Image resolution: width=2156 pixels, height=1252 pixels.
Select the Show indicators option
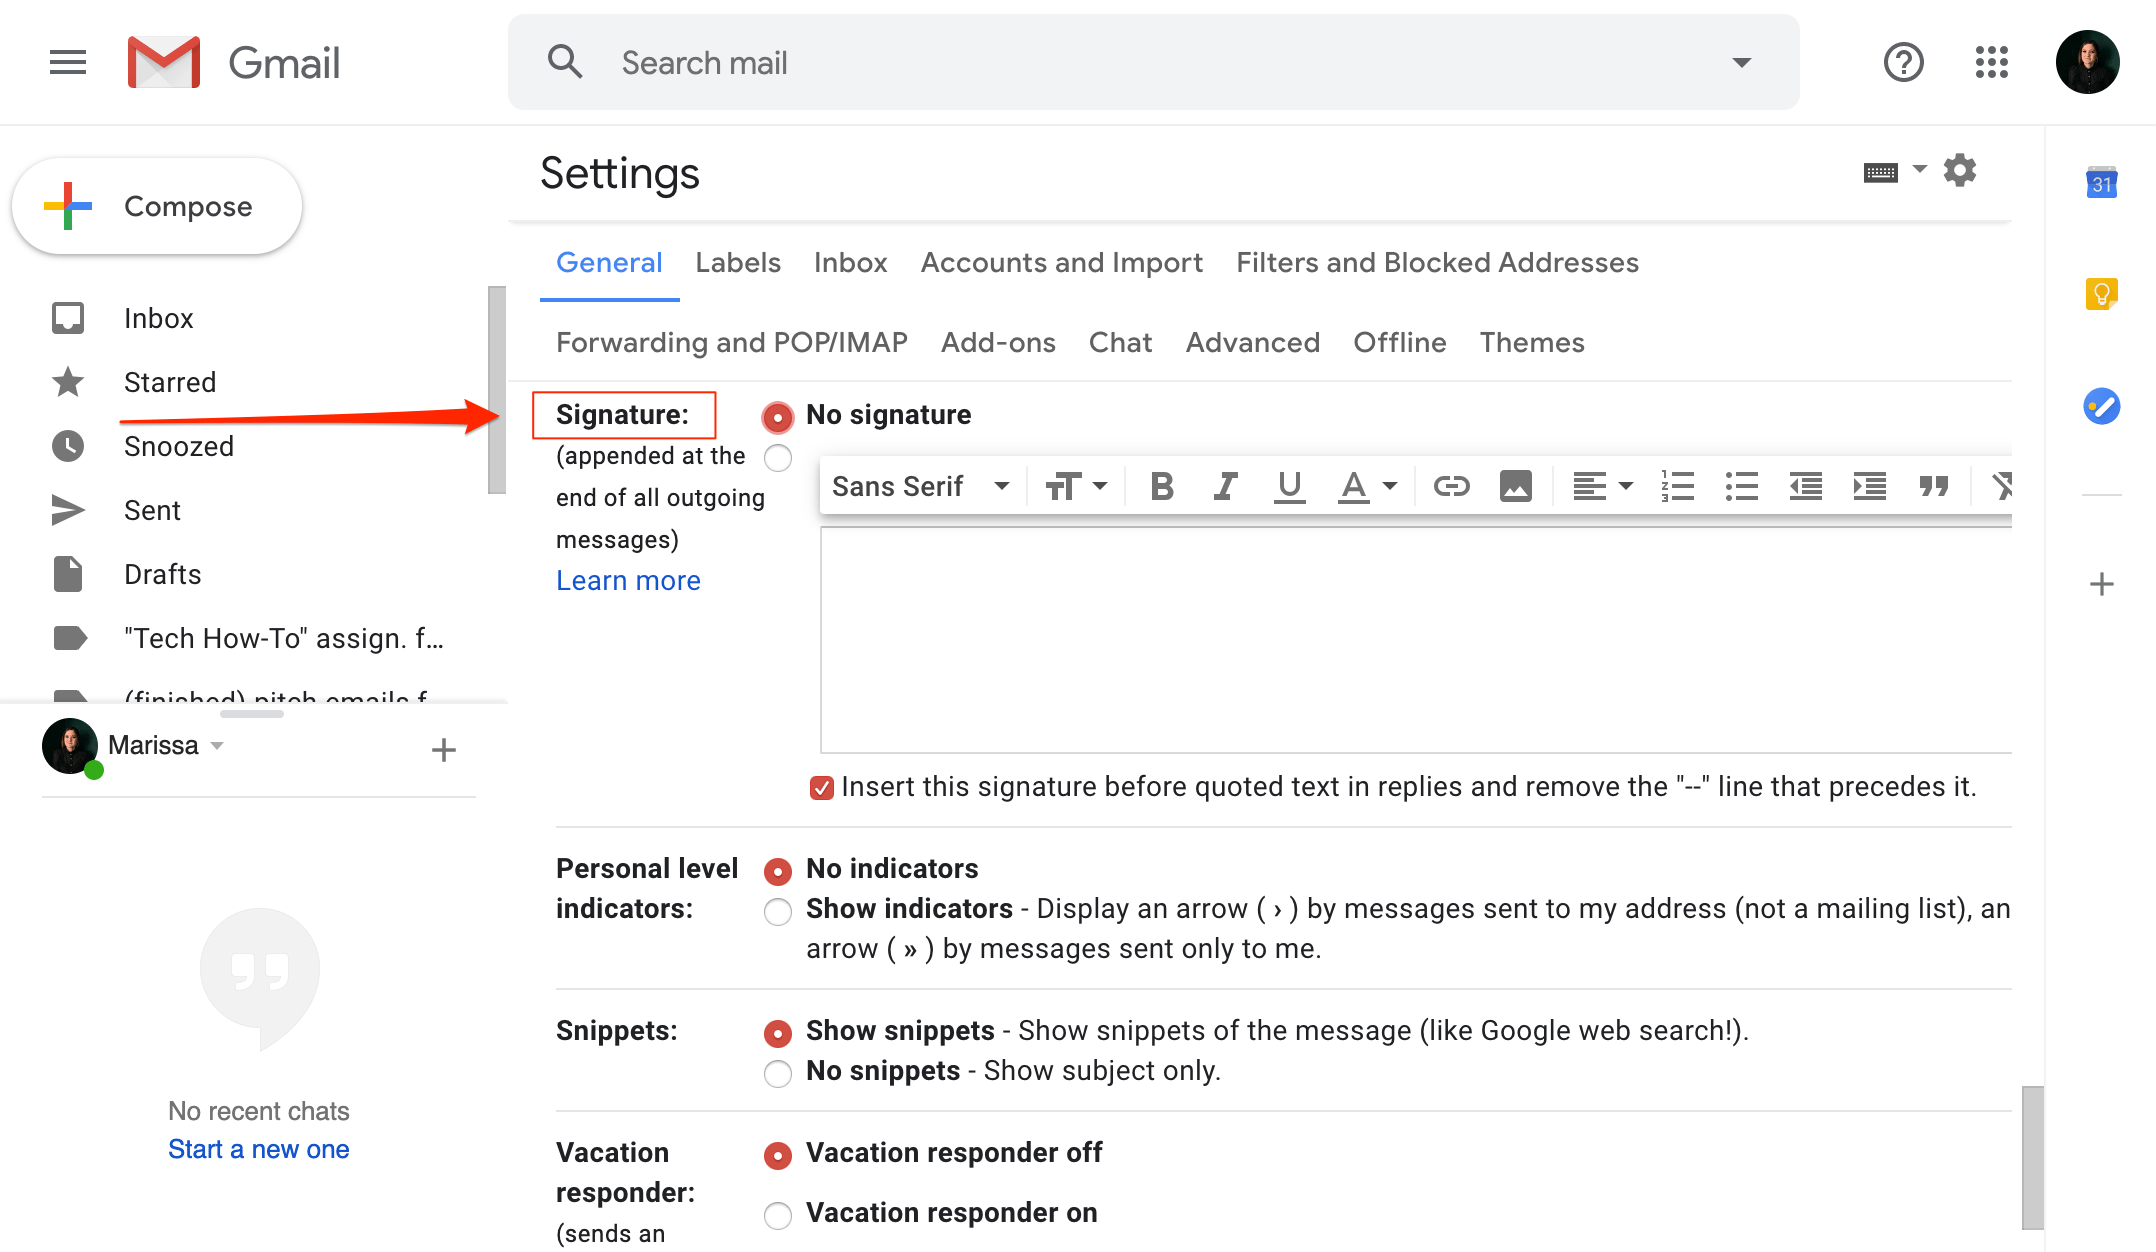(x=778, y=911)
